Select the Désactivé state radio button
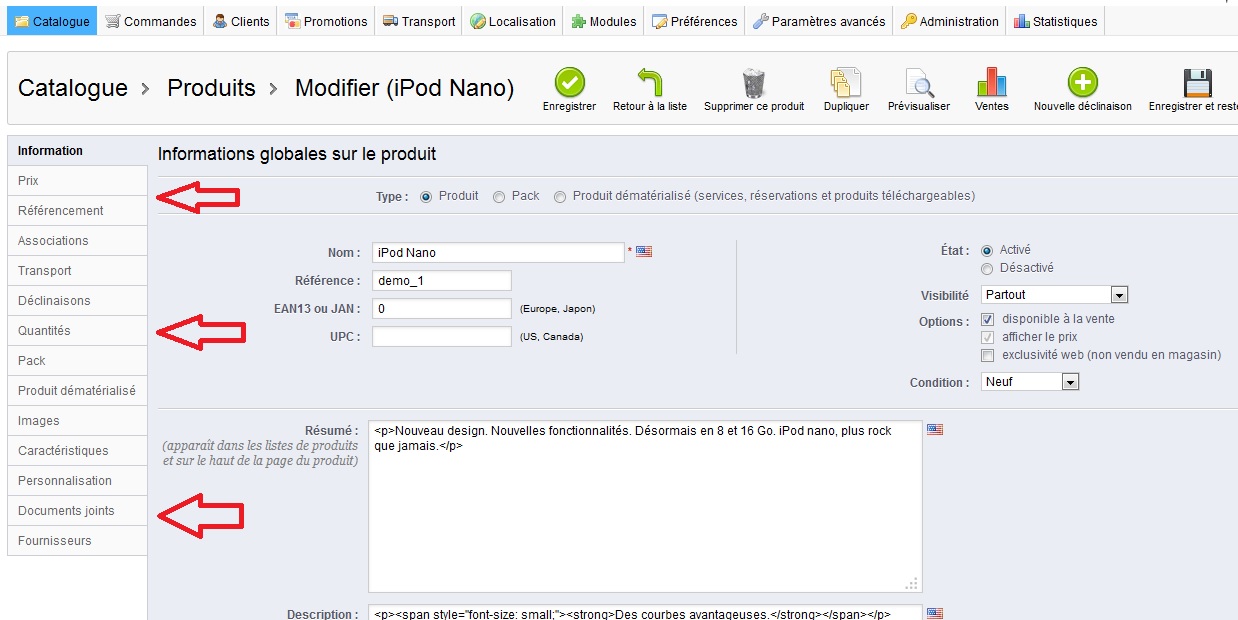This screenshot has width=1238, height=620. coord(987,269)
